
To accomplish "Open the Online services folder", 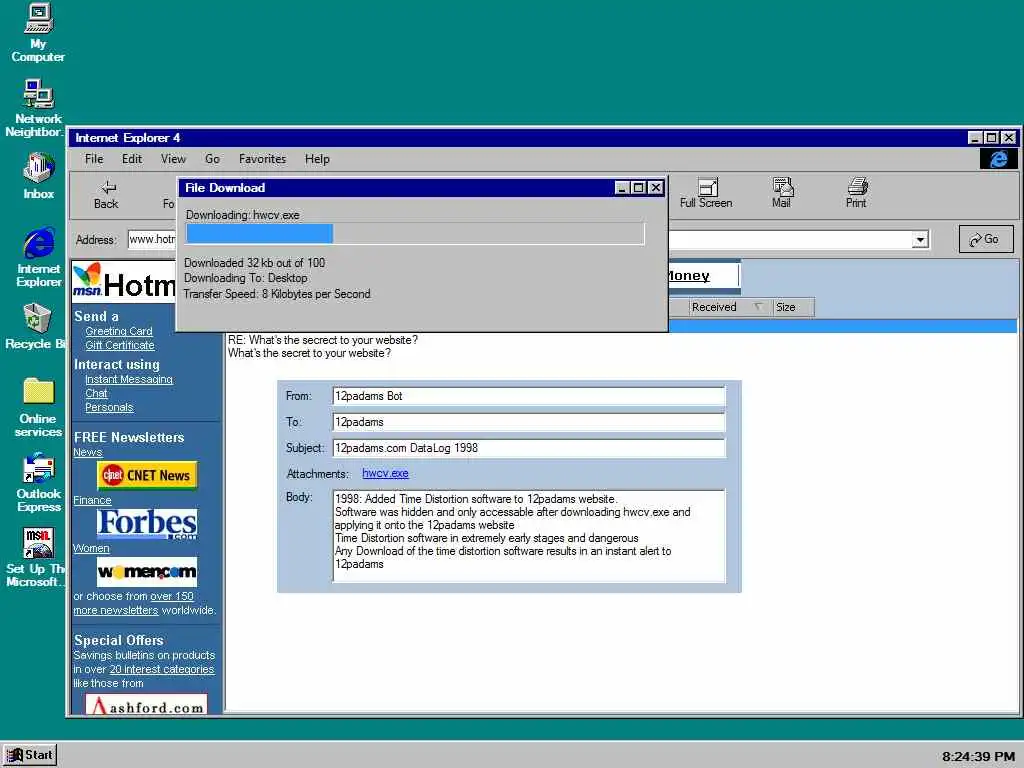I will click(38, 407).
